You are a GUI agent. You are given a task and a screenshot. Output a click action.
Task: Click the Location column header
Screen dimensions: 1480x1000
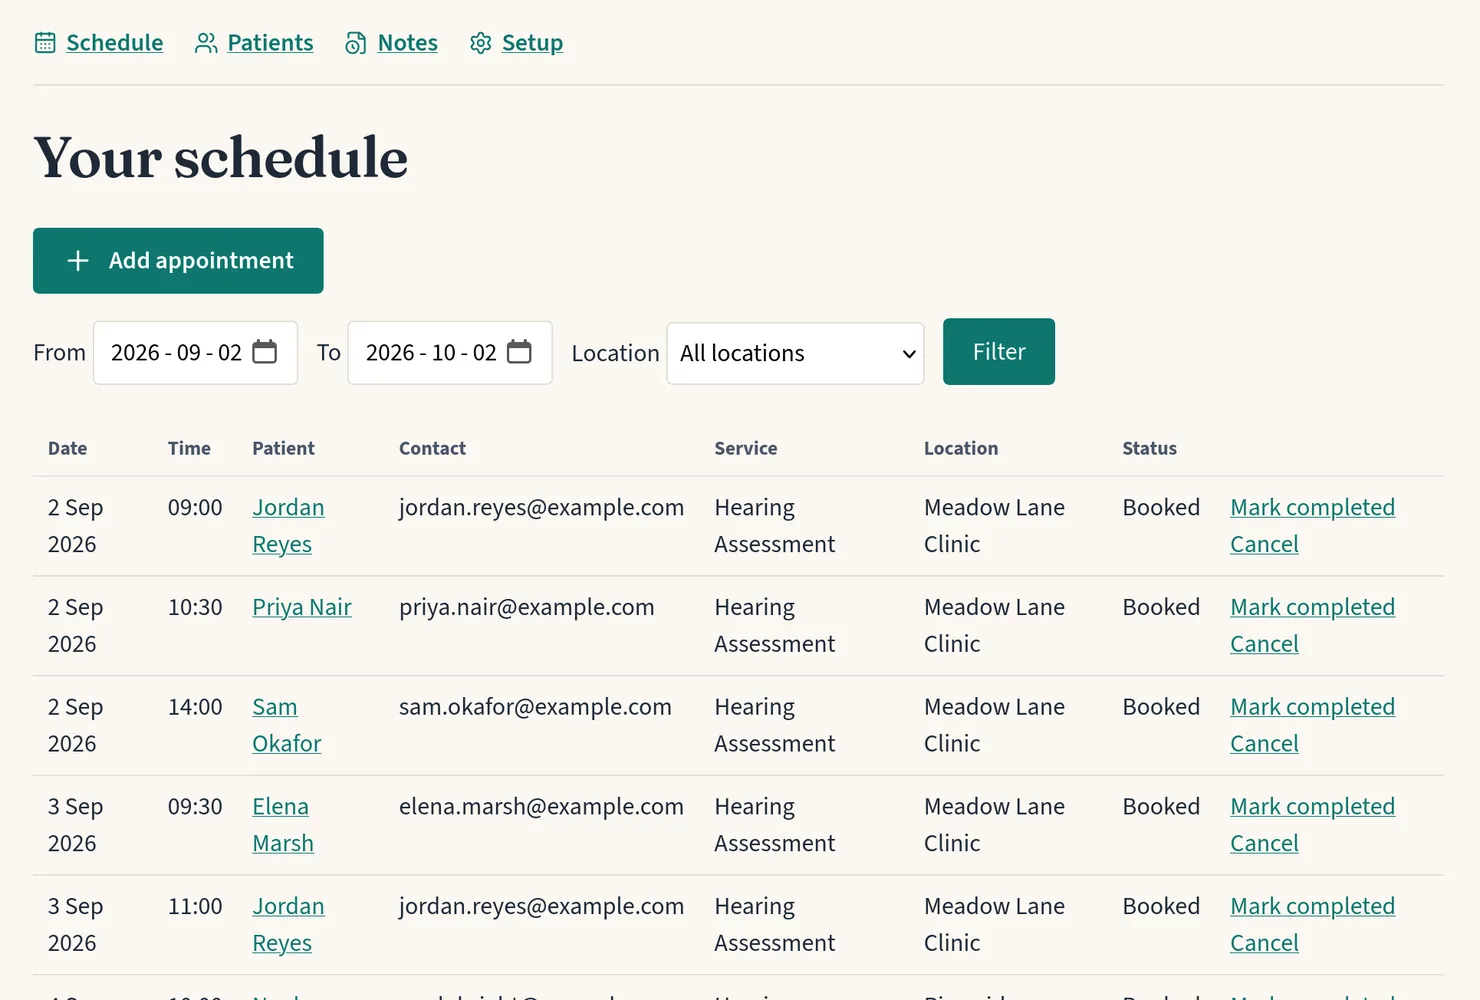click(x=960, y=449)
